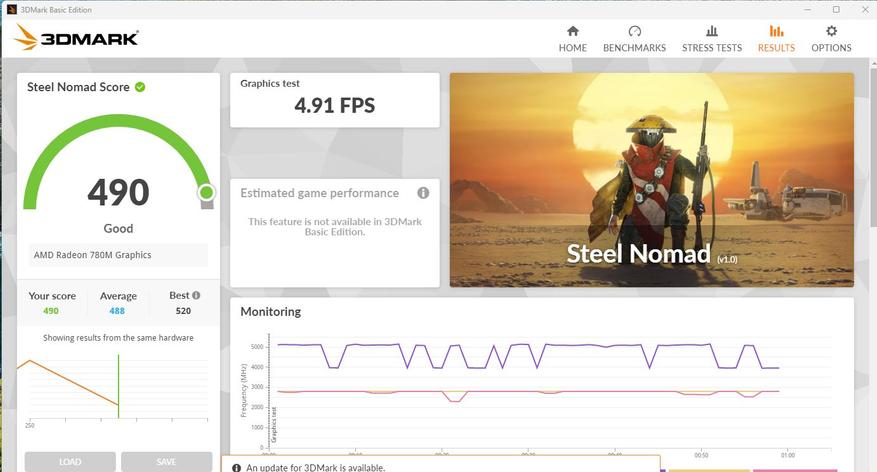Viewport: 877px width, 472px height.
Task: Click the update available info icon
Action: point(237,468)
